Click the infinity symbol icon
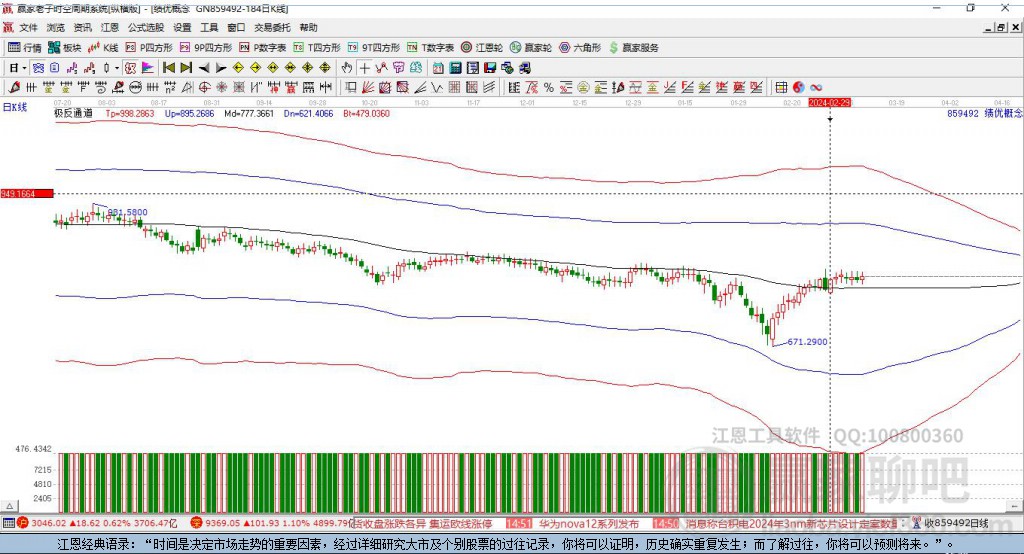The width and height of the screenshot is (1024, 554). [x=816, y=87]
